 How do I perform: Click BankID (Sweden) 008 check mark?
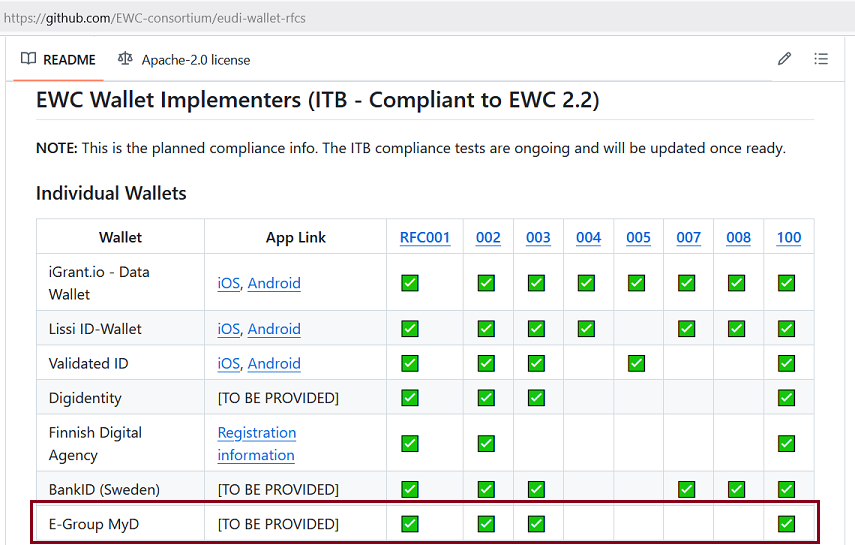pyautogui.click(x=736, y=489)
